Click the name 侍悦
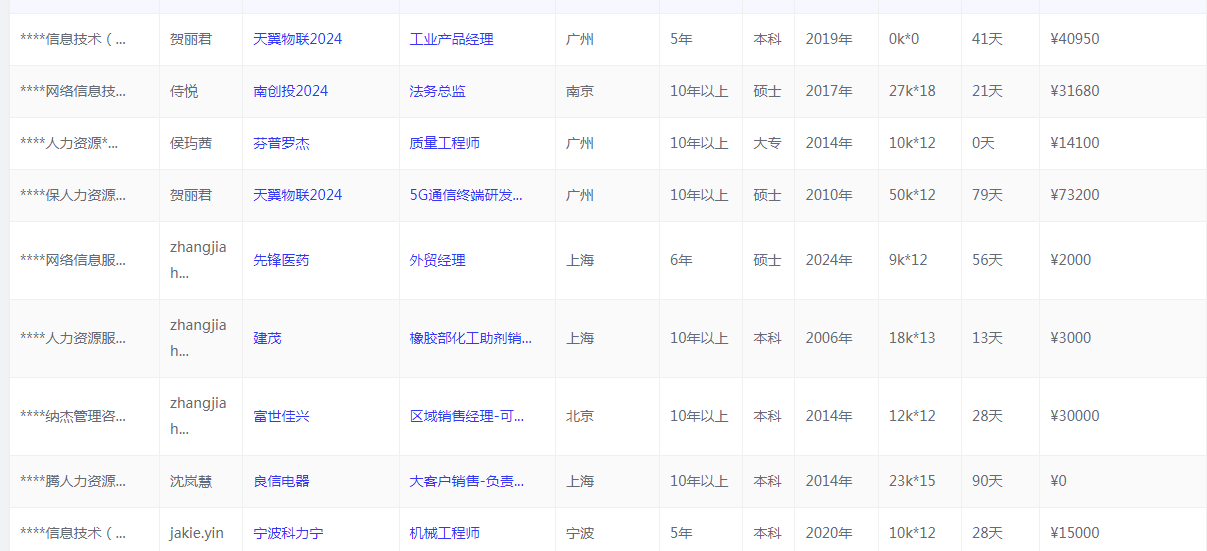 point(184,91)
